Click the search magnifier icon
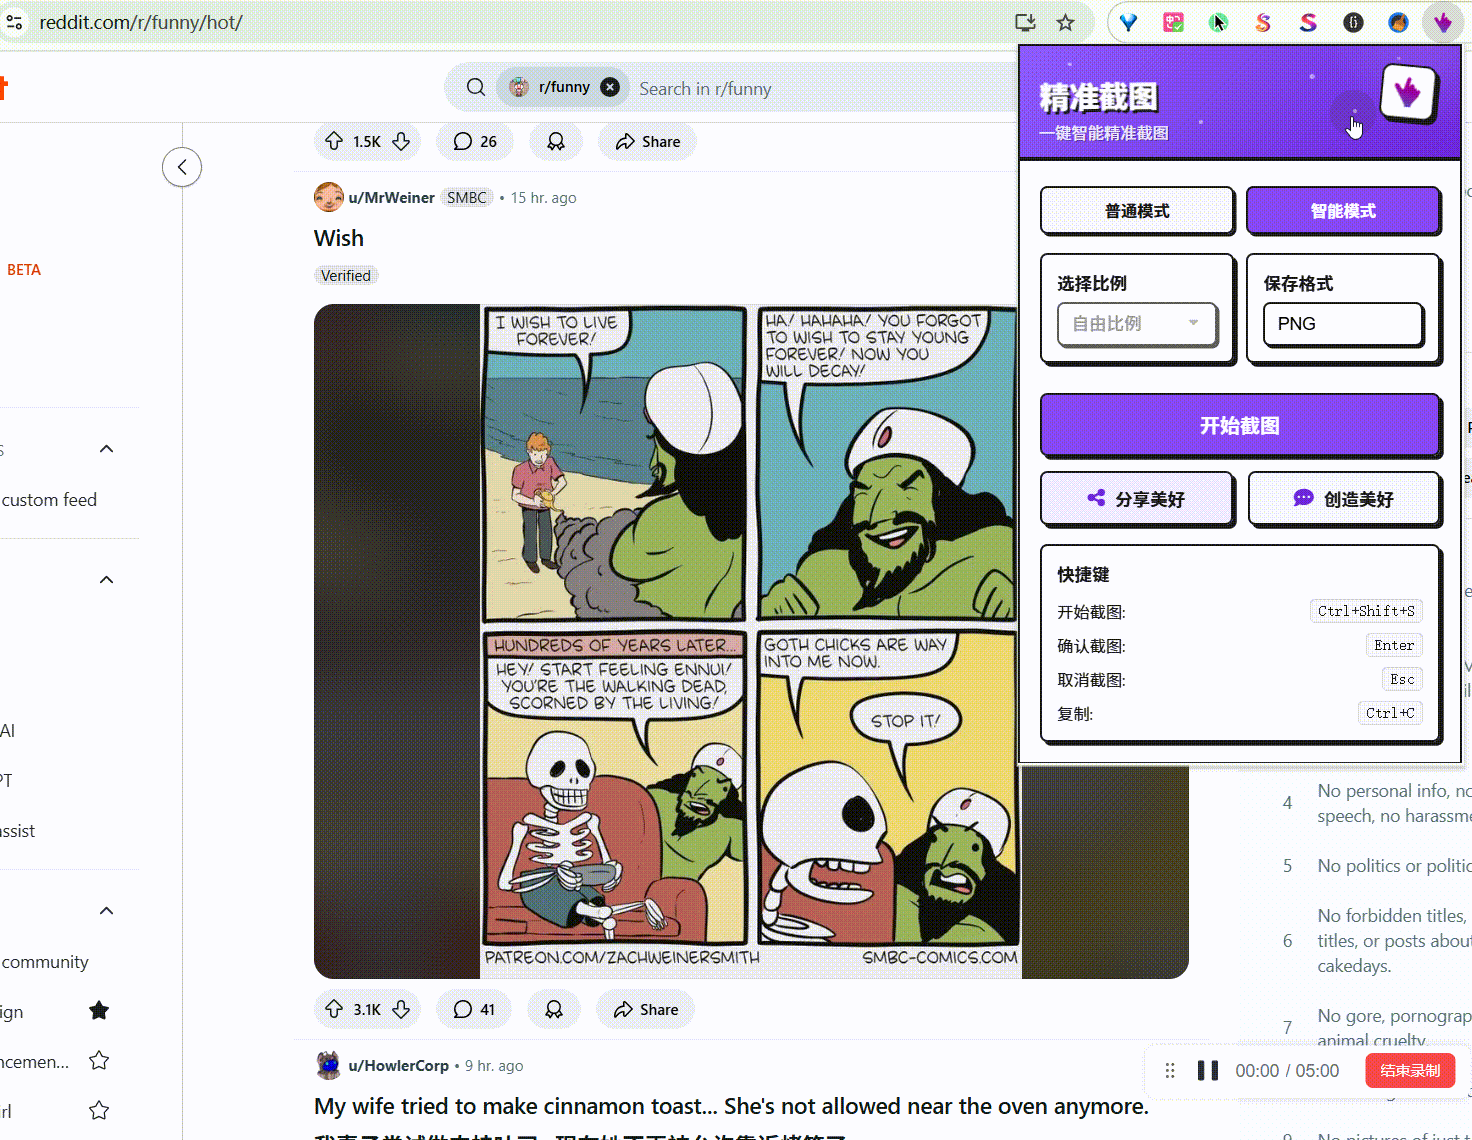Viewport: 1472px width, 1140px height. click(476, 87)
